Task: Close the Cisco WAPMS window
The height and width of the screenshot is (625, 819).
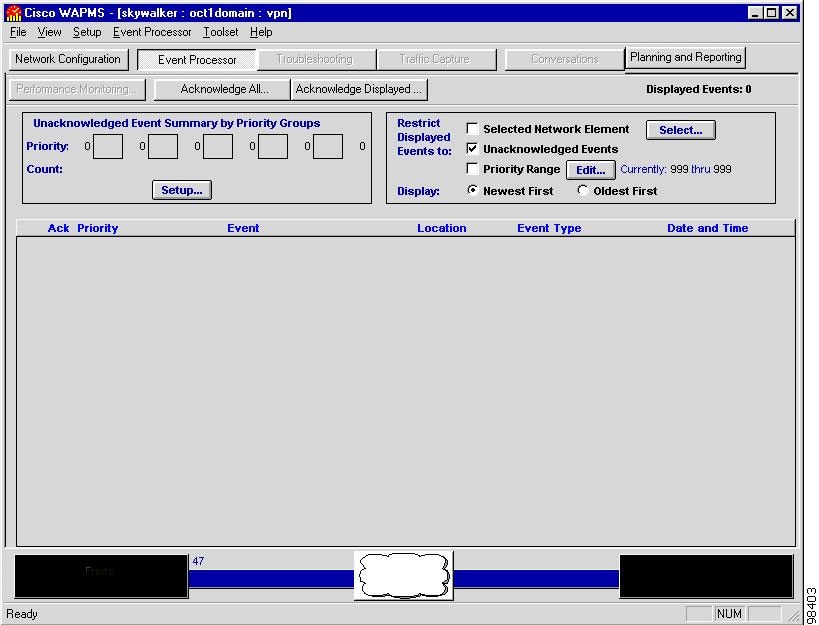Action: tap(791, 13)
